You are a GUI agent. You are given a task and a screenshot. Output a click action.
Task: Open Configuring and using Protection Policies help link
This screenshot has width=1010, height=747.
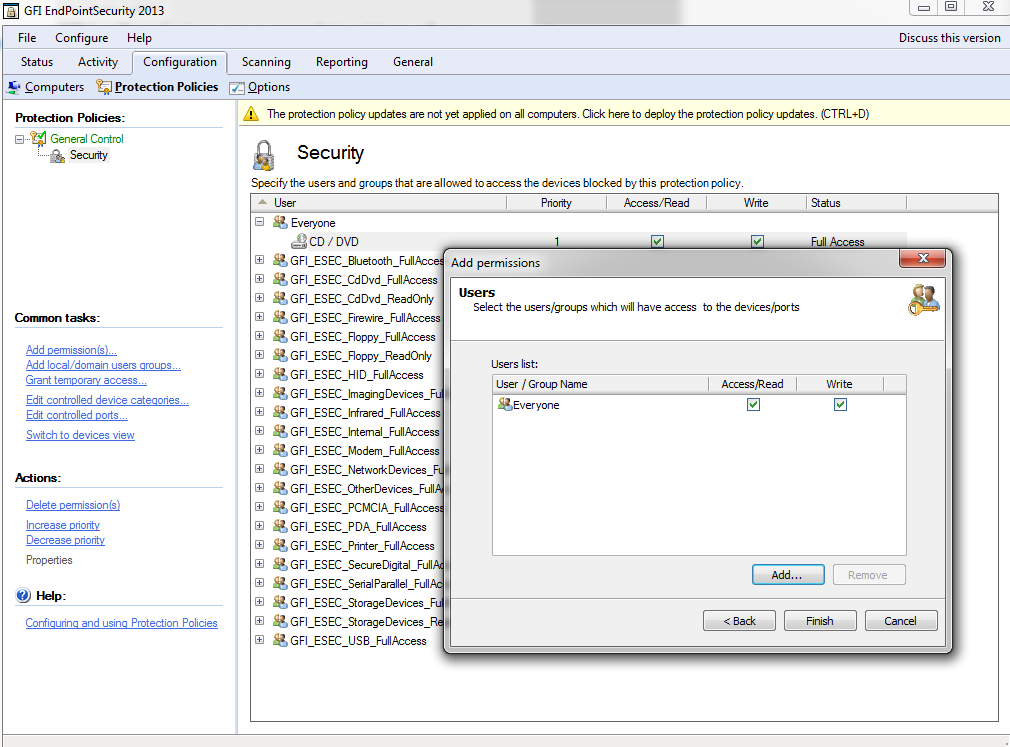click(x=122, y=623)
